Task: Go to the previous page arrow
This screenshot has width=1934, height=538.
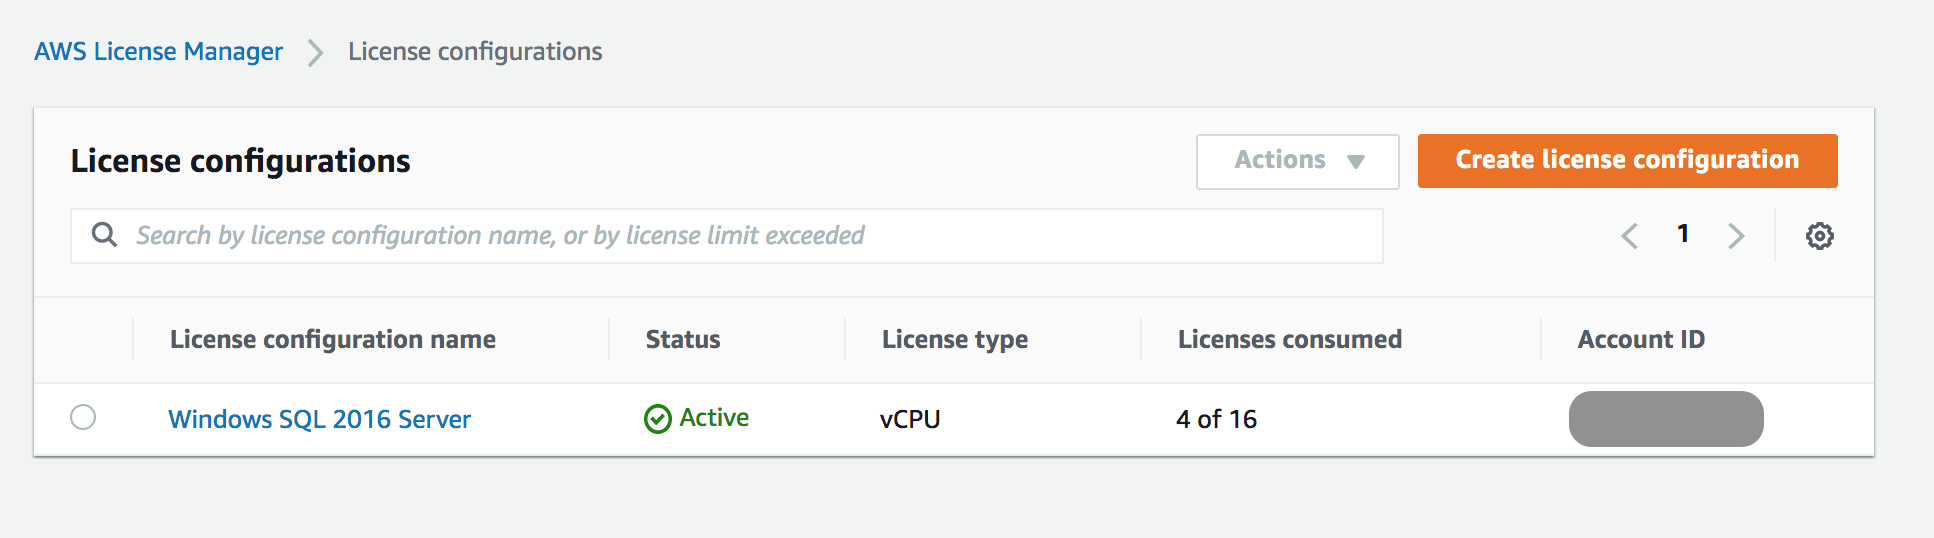Action: tap(1630, 236)
